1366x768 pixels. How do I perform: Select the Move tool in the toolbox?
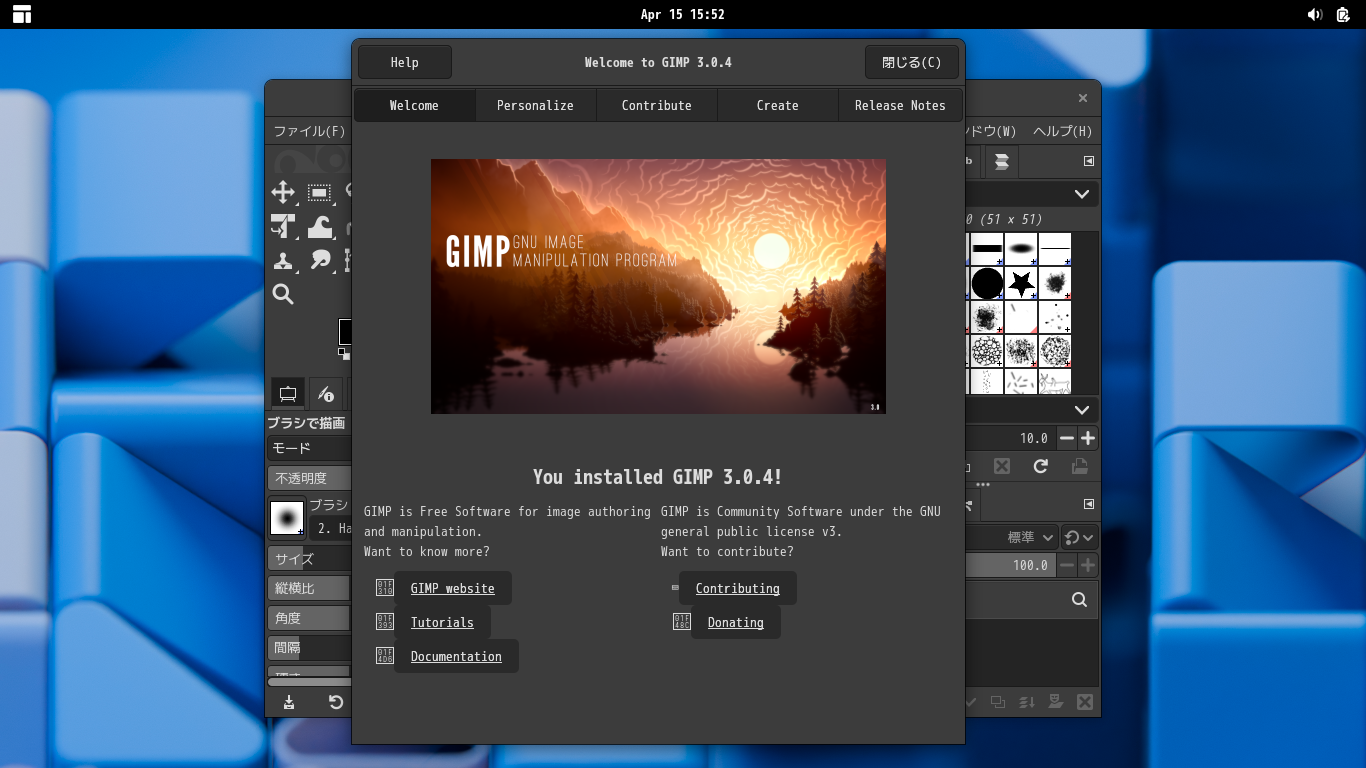tap(283, 193)
